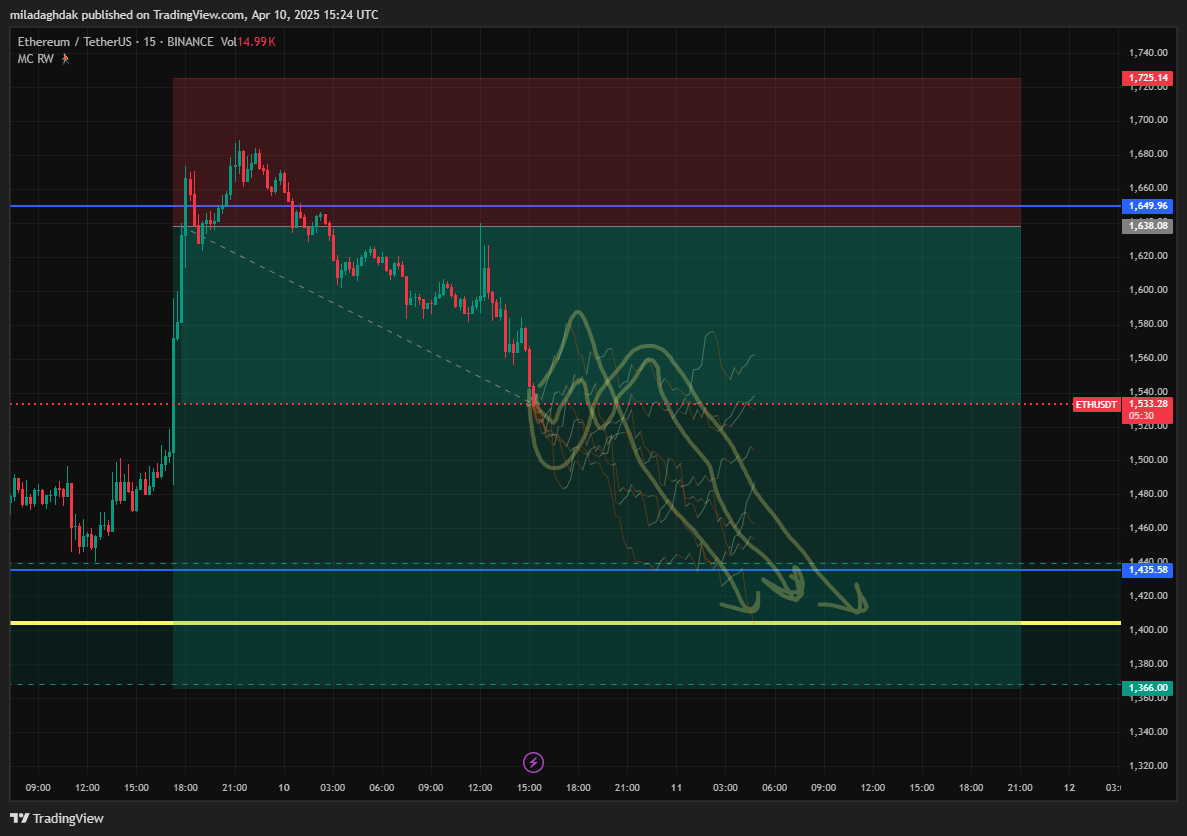The image size is (1187, 836).
Task: Click the 1,533.28 current price label
Action: pos(1147,404)
